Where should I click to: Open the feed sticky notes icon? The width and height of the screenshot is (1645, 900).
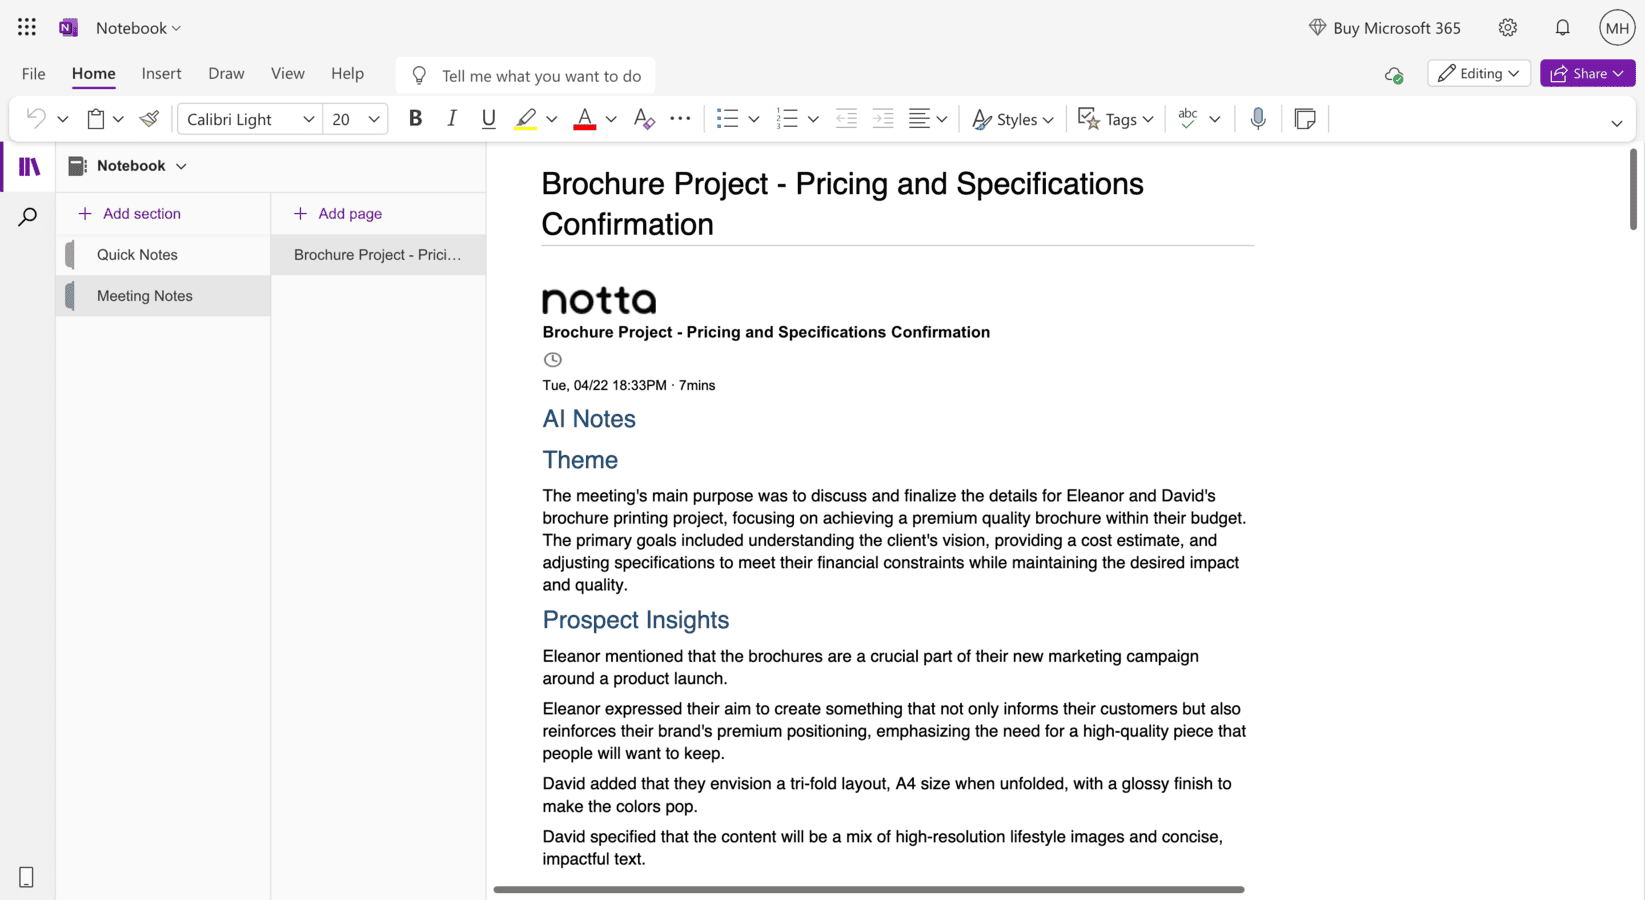pos(1305,119)
